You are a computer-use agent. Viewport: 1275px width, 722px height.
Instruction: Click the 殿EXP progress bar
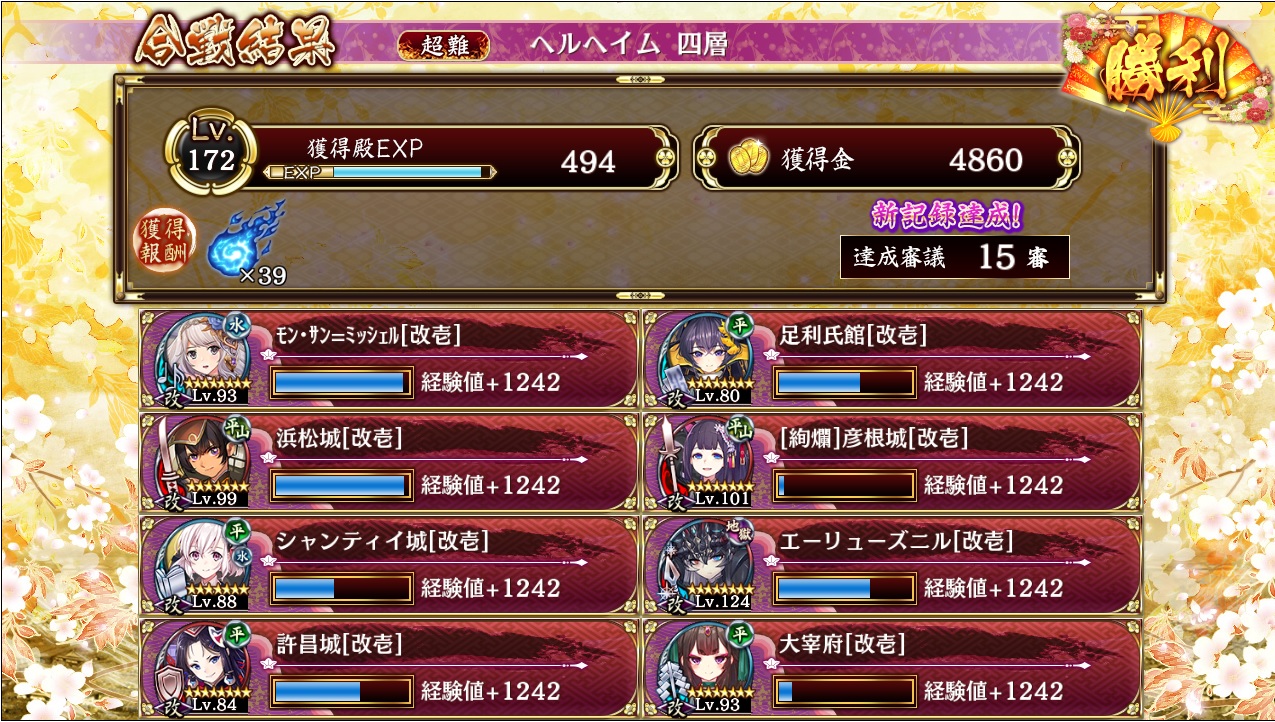tap(382, 172)
